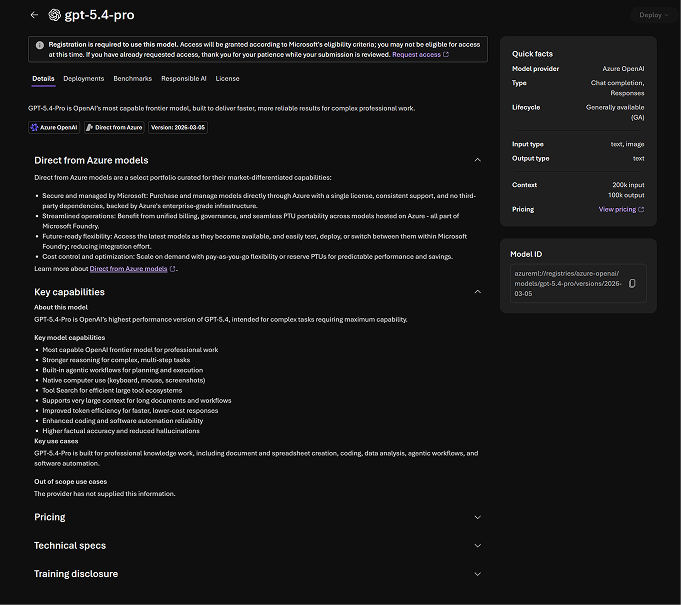Switch to the Deployments tab
The height and width of the screenshot is (605, 681).
[x=83, y=78]
